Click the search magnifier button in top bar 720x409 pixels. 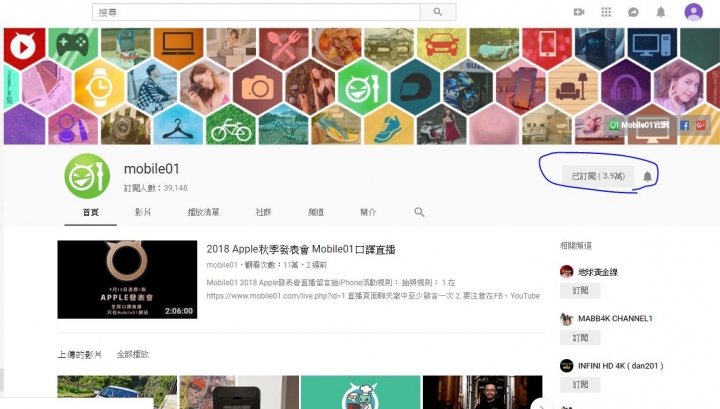click(x=438, y=12)
